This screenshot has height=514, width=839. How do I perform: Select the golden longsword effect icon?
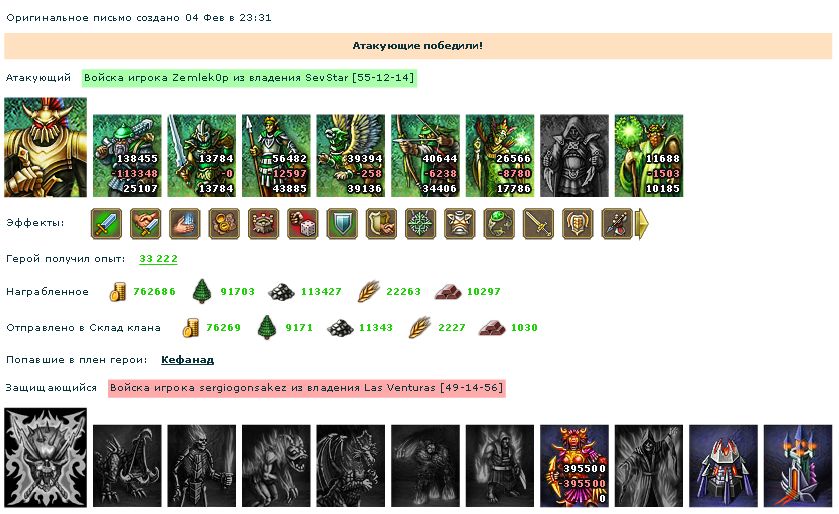538,223
